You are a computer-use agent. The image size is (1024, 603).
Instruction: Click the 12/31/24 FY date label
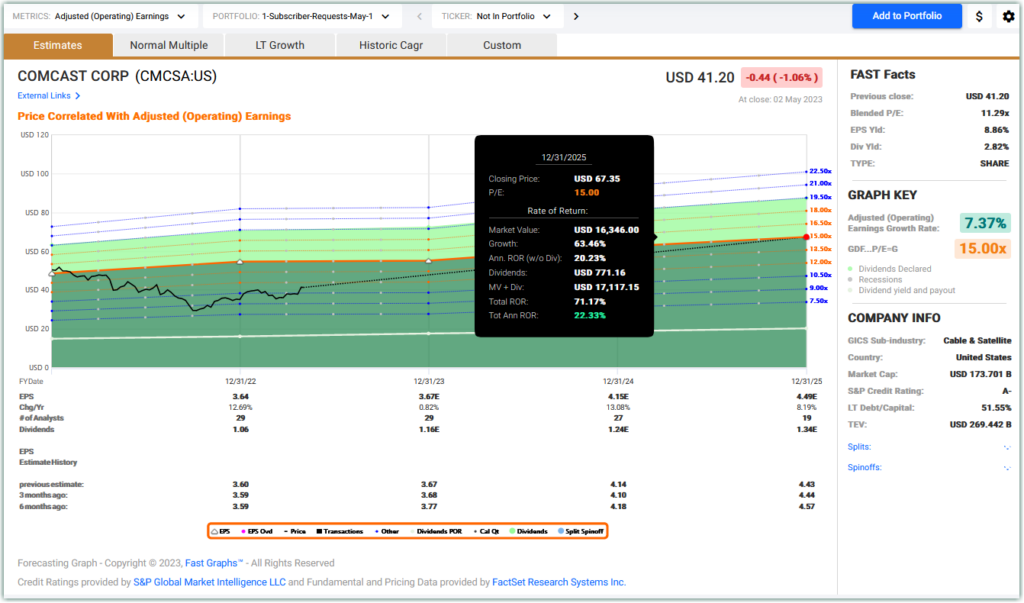[x=618, y=381]
